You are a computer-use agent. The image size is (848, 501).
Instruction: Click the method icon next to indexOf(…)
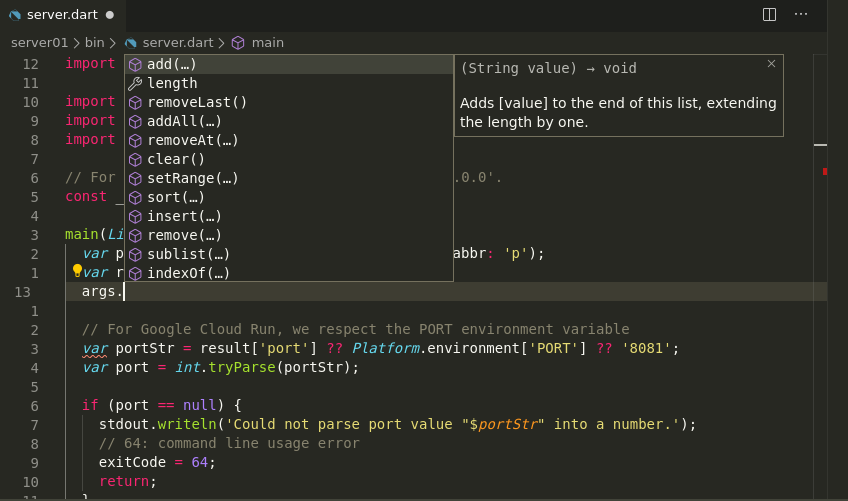pos(135,273)
